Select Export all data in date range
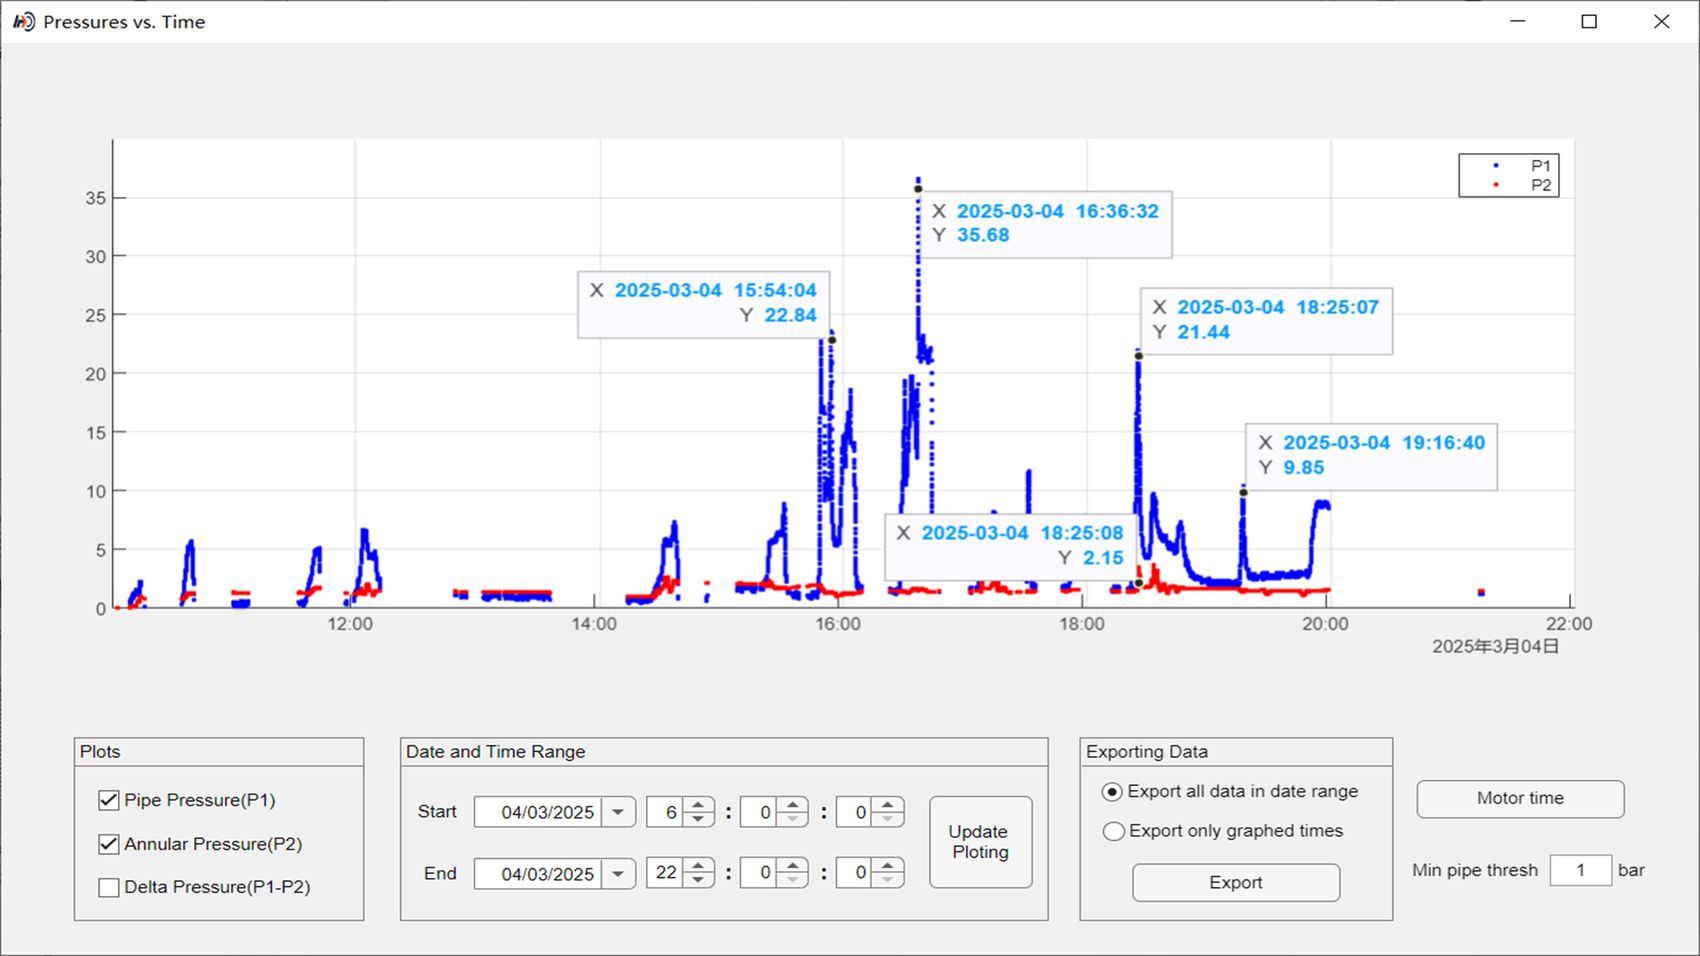 click(x=1112, y=792)
